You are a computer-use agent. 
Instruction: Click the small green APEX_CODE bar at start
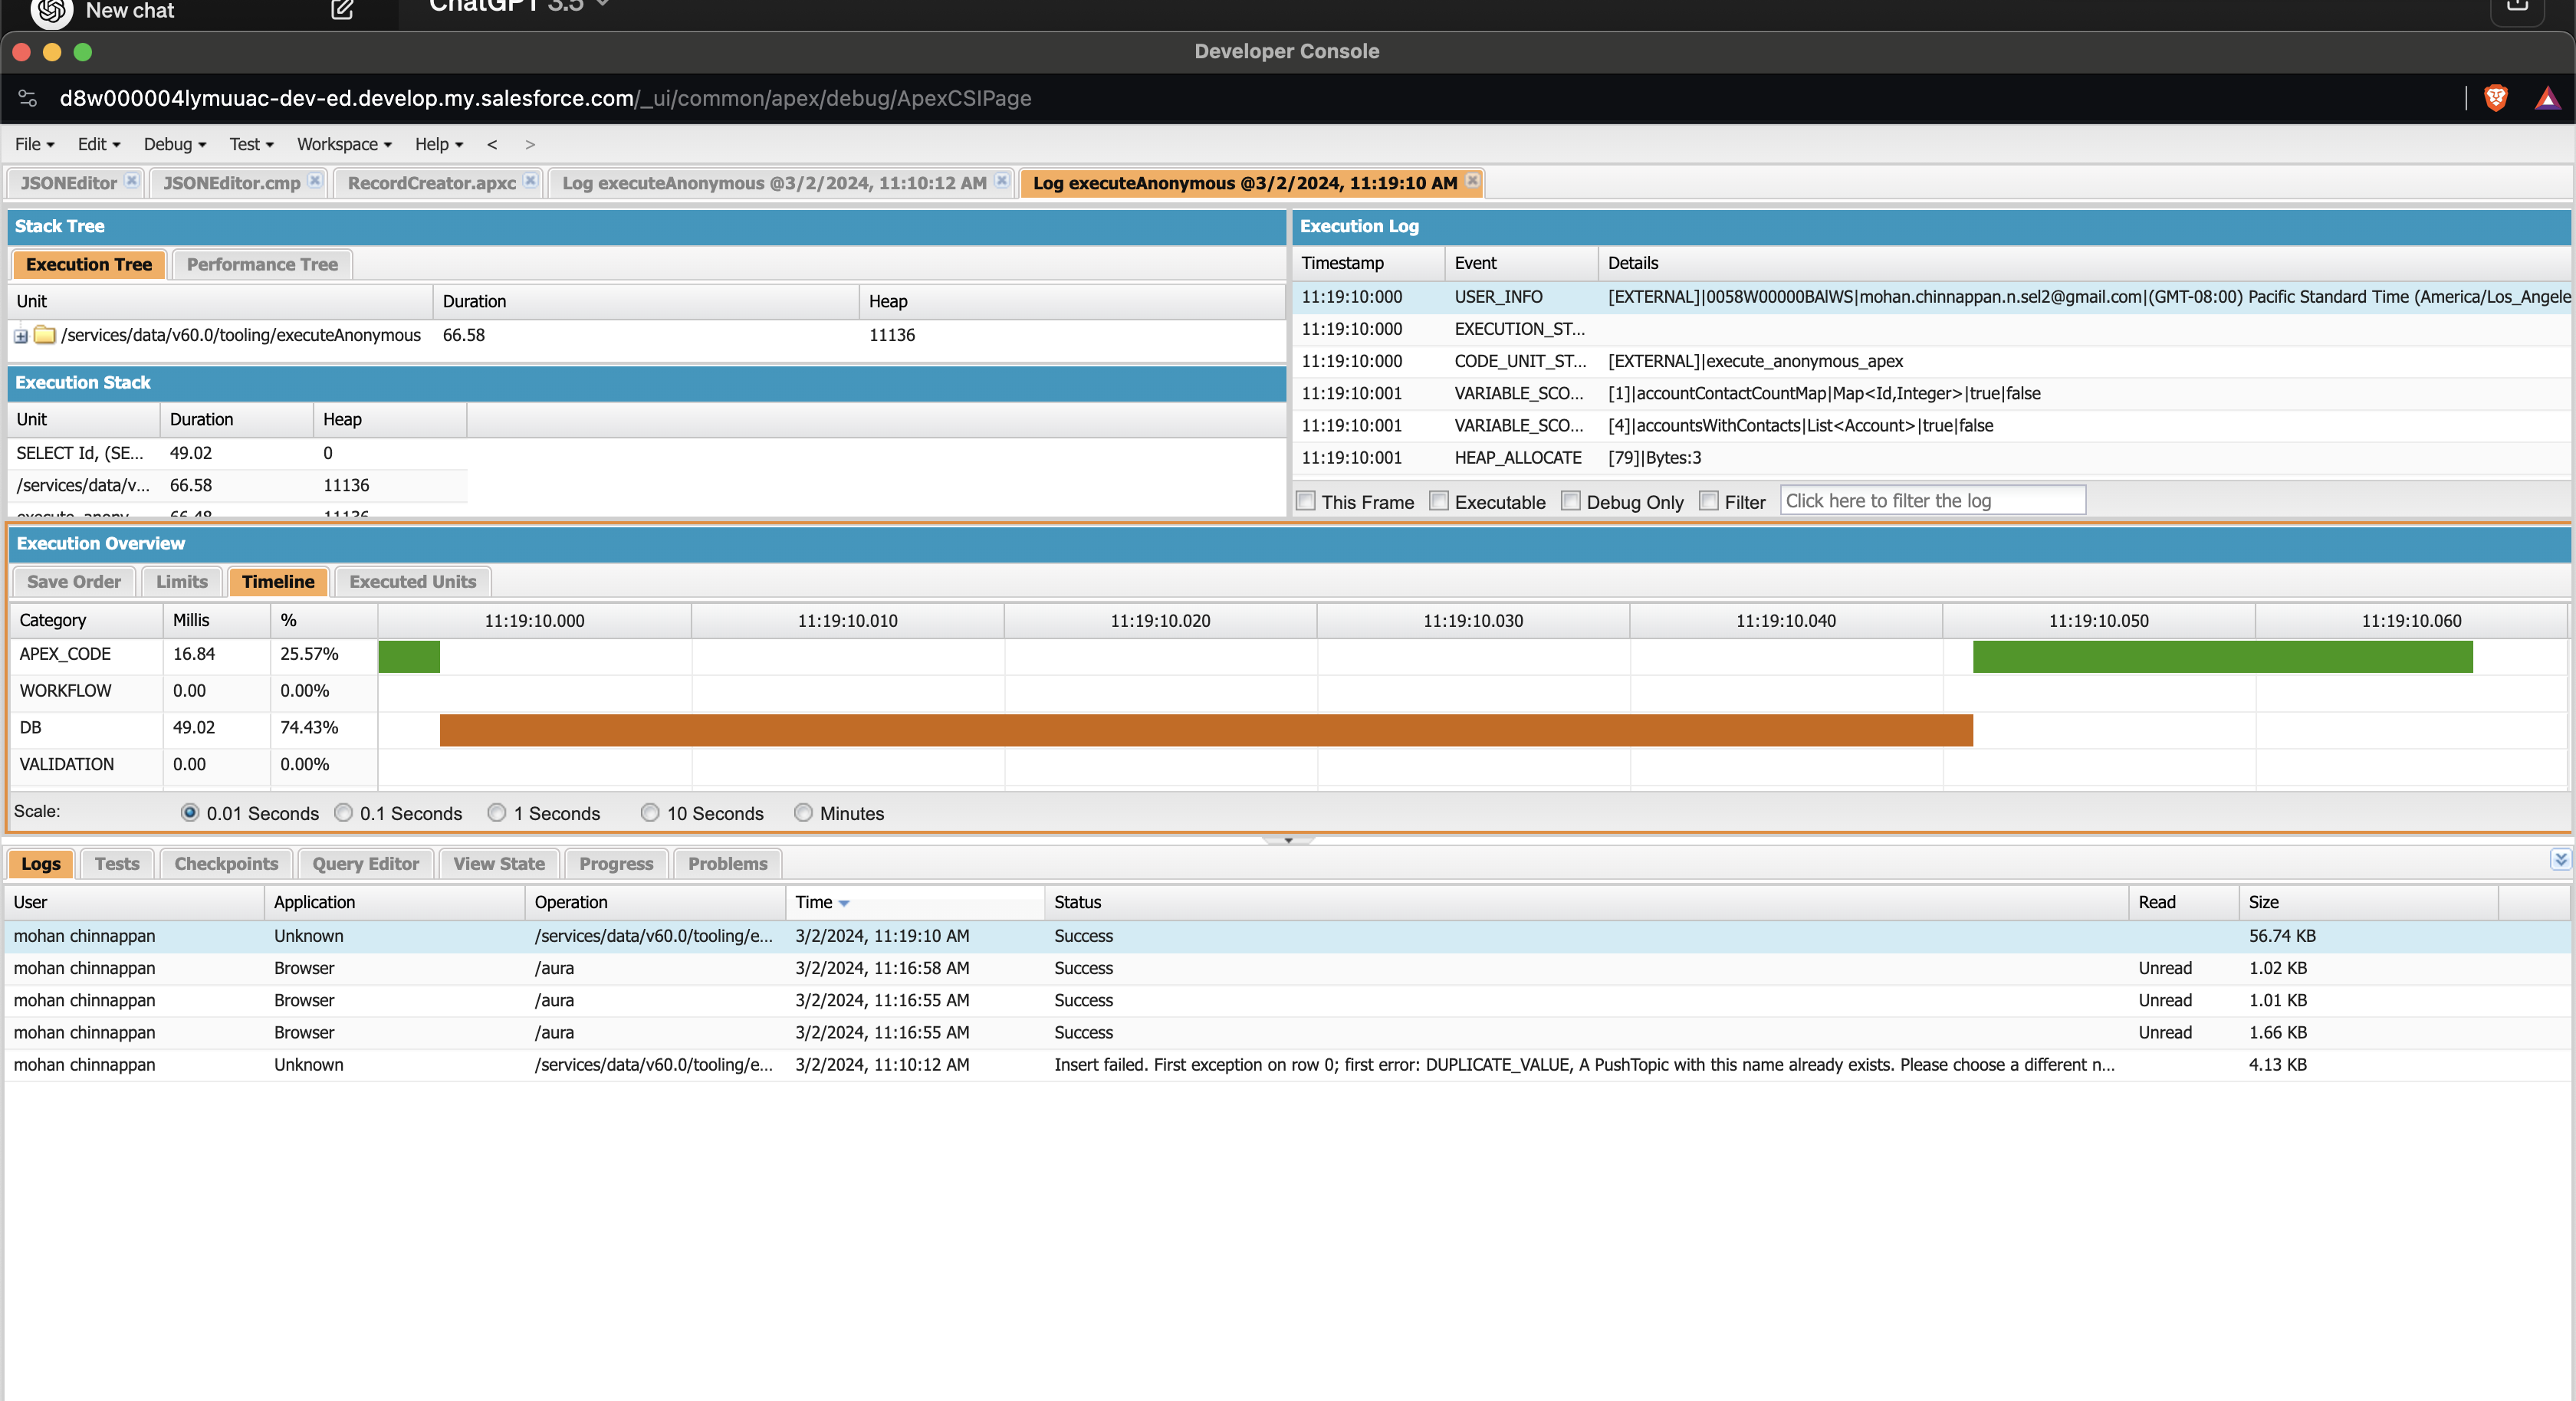point(409,657)
